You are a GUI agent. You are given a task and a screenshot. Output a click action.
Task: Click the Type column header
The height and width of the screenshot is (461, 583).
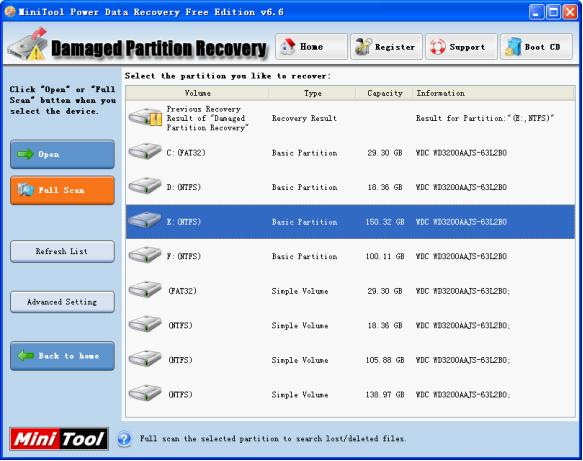click(x=313, y=93)
